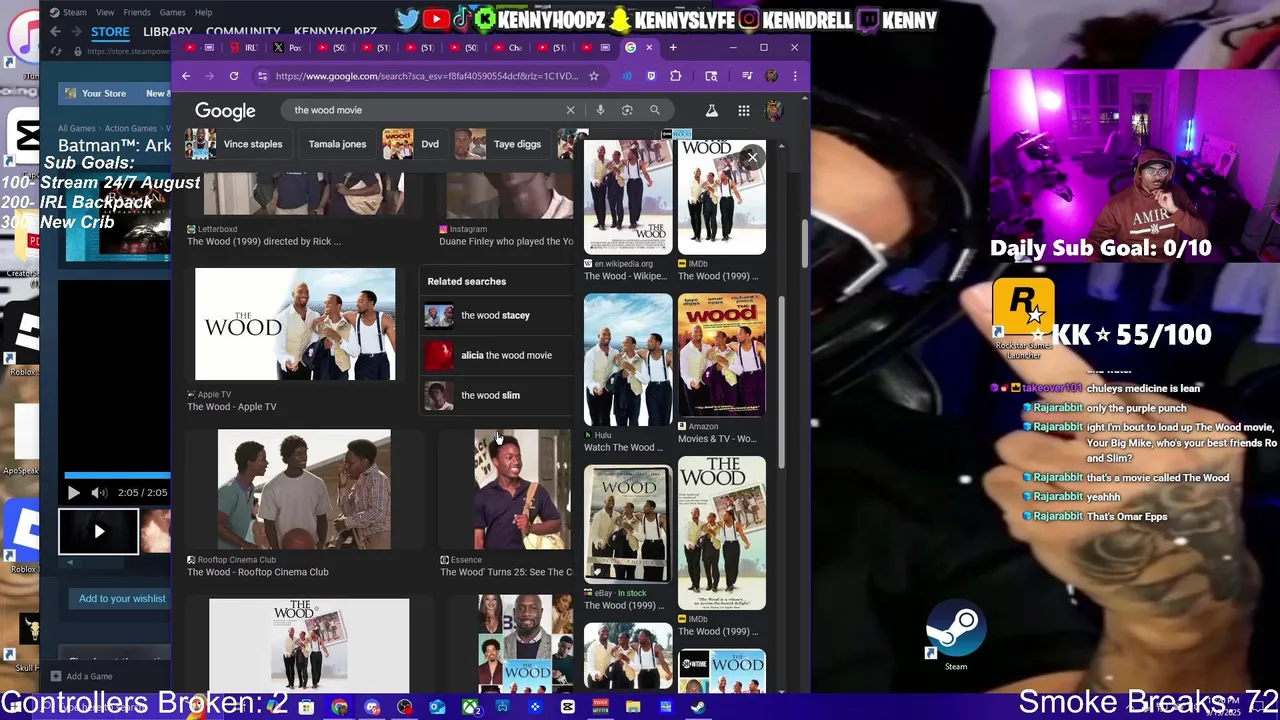Screen dimensions: 1280x720
Task: Open Google account avatar on the search page
Action: click(774, 110)
